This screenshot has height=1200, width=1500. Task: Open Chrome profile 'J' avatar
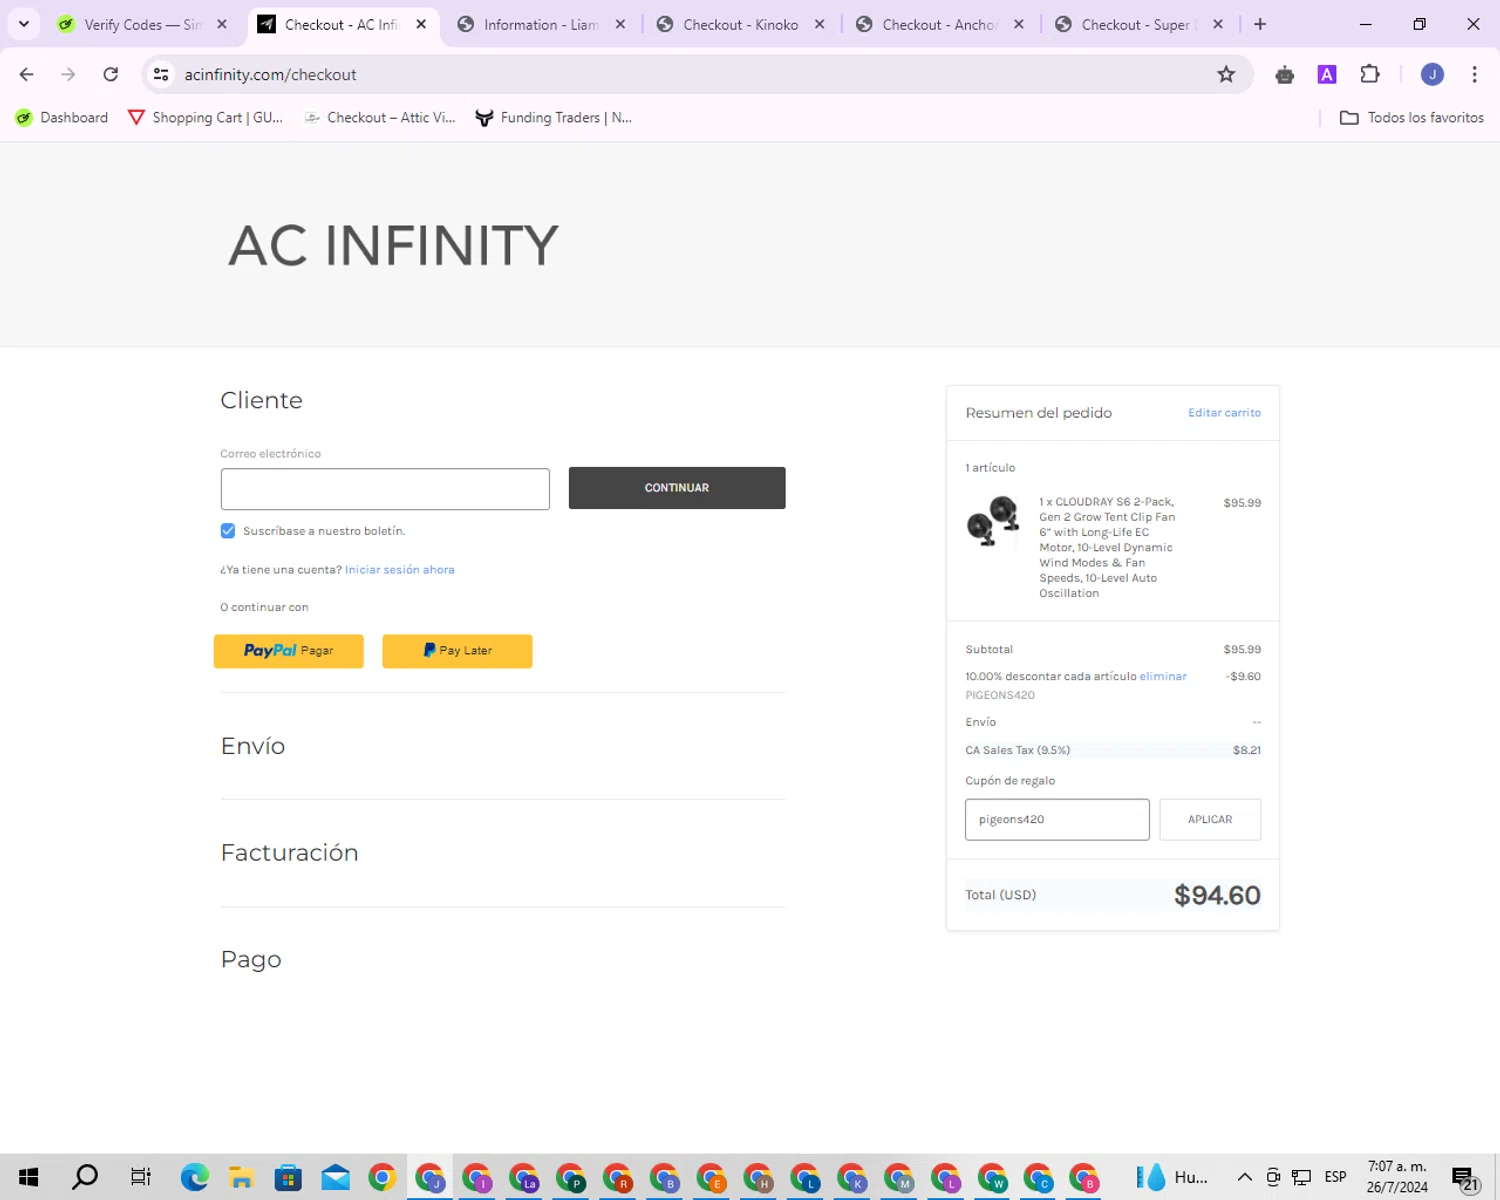point(1432,74)
